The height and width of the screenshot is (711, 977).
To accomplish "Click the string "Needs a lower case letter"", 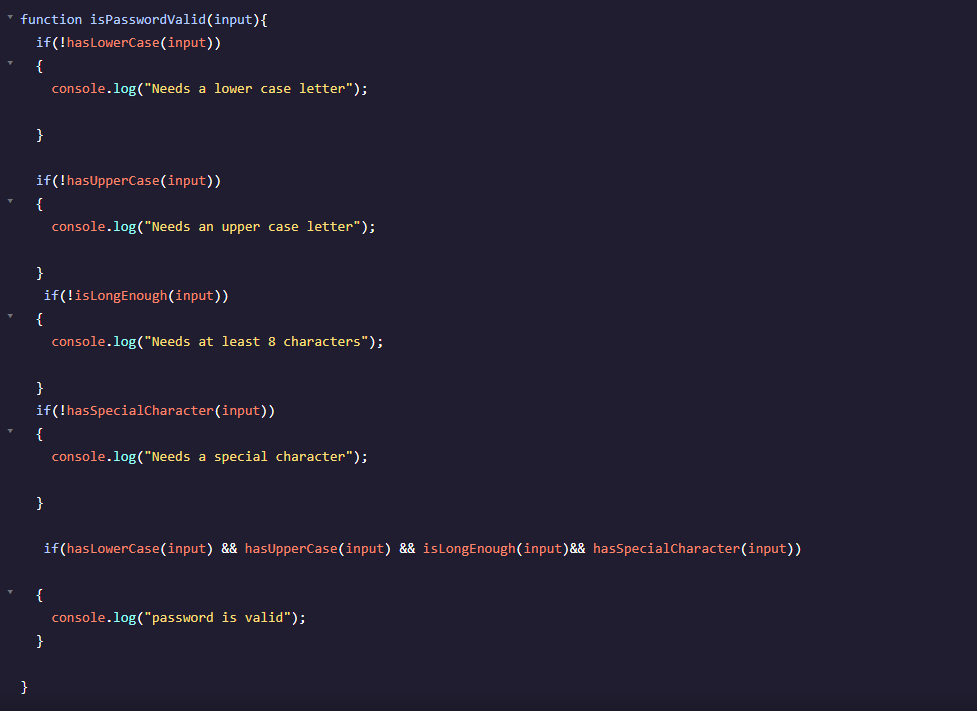I will point(249,88).
